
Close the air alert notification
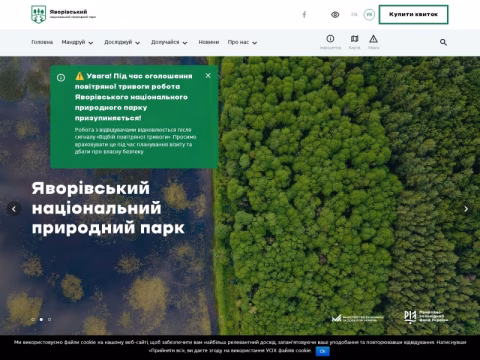click(x=208, y=76)
